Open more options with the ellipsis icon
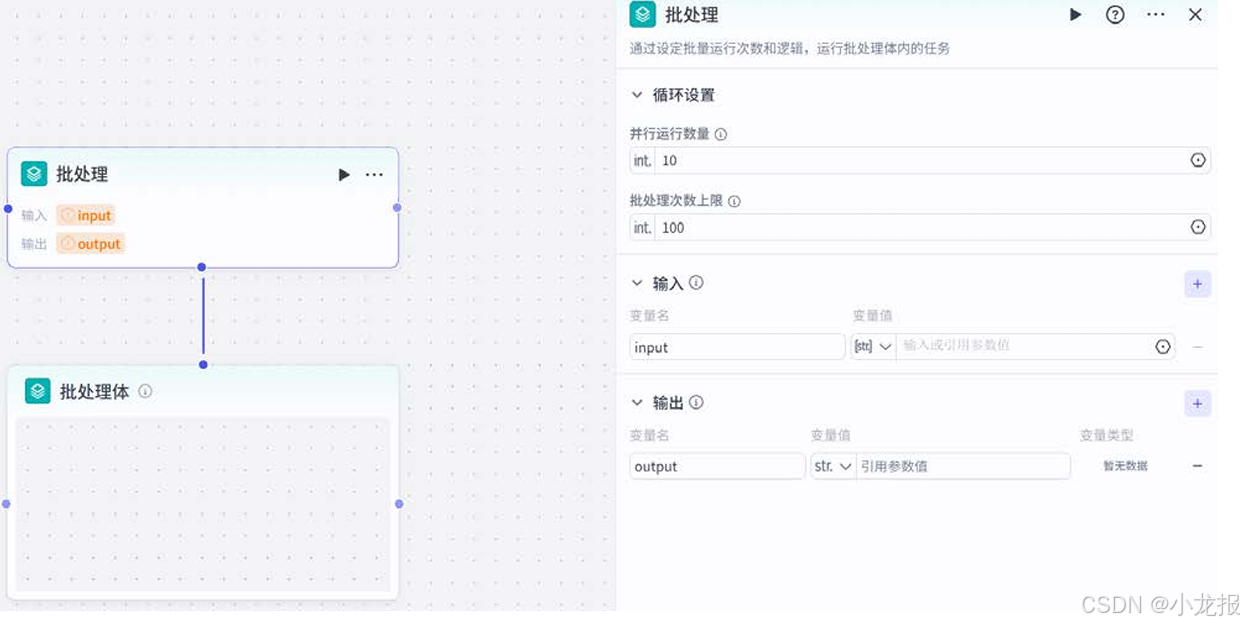The height and width of the screenshot is (624, 1244). tap(1155, 15)
